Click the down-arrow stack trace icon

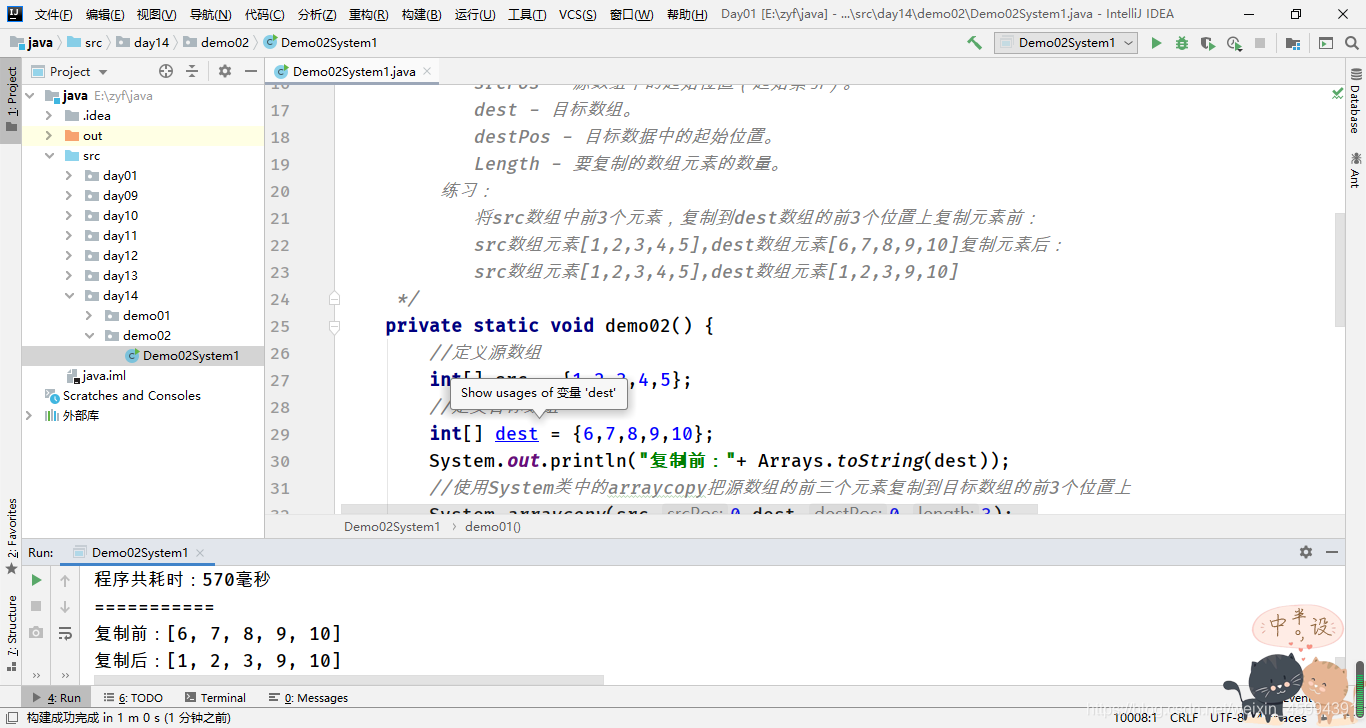point(65,606)
